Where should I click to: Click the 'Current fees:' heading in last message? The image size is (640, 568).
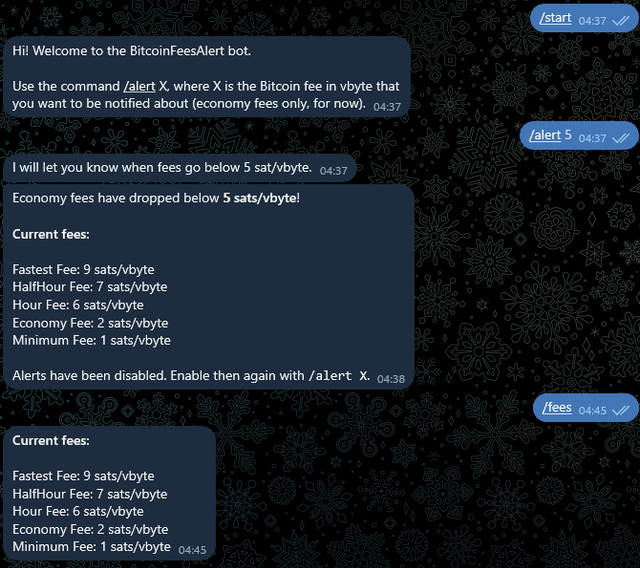[x=51, y=441]
